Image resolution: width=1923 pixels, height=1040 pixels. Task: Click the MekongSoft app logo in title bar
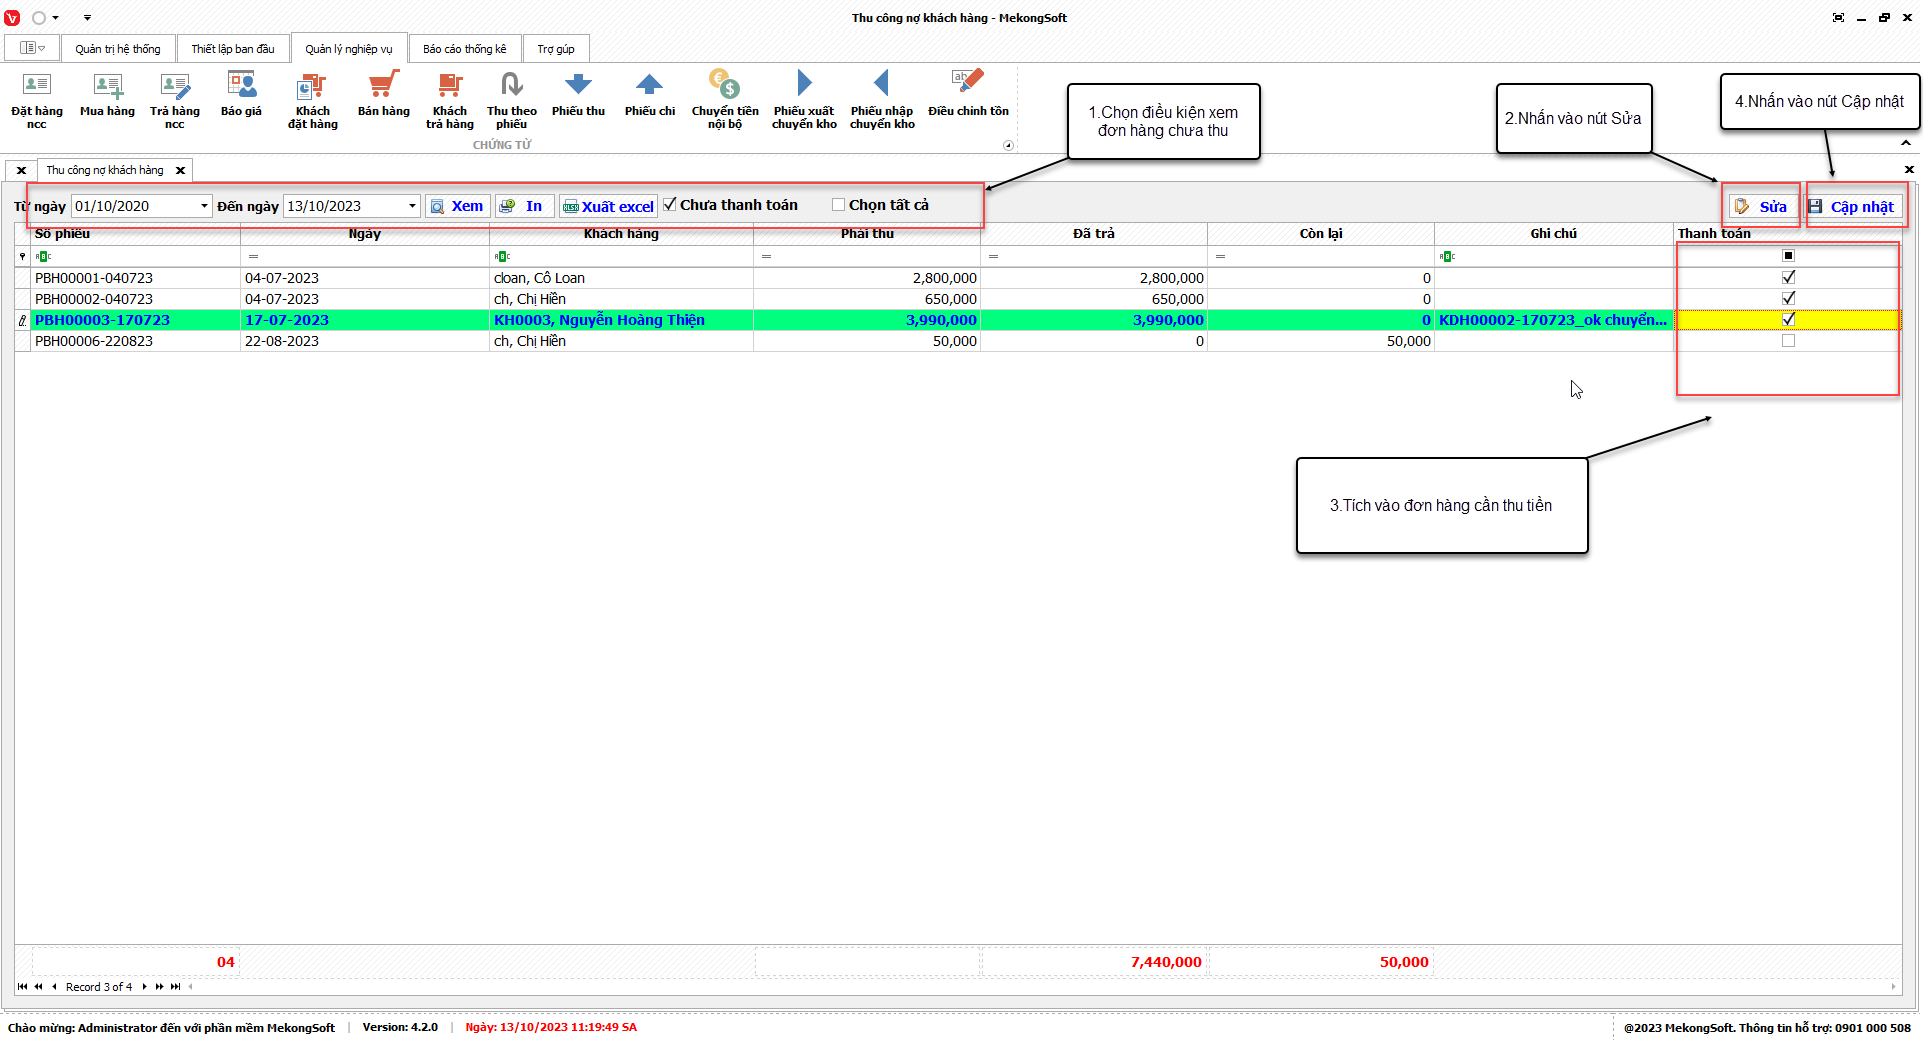(x=12, y=18)
